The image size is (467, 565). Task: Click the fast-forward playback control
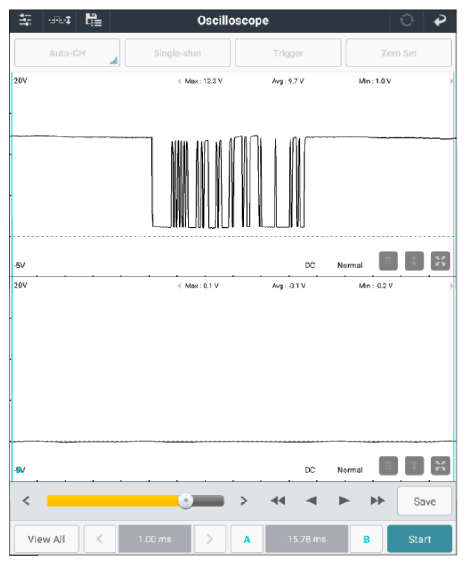tap(377, 501)
